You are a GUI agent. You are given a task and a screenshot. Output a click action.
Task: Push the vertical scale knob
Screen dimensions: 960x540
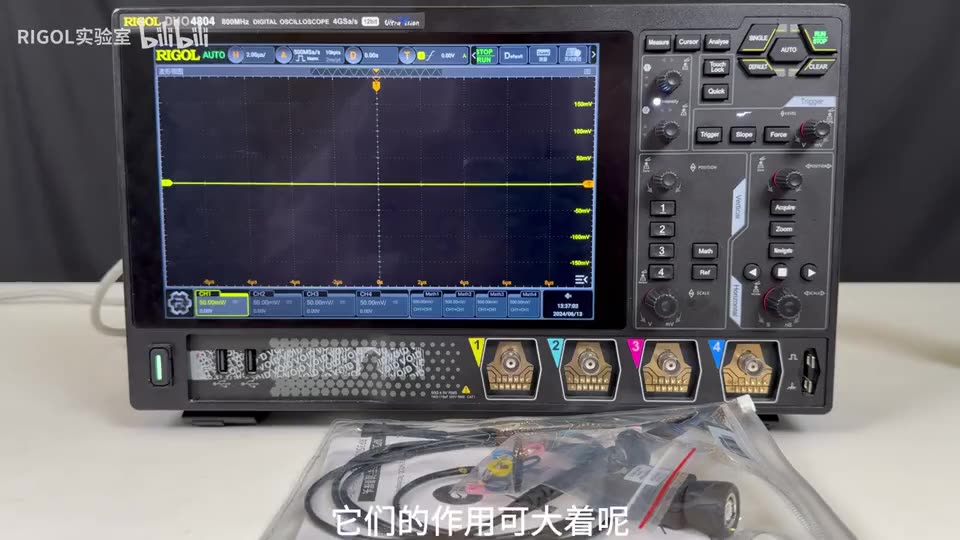tap(662, 302)
